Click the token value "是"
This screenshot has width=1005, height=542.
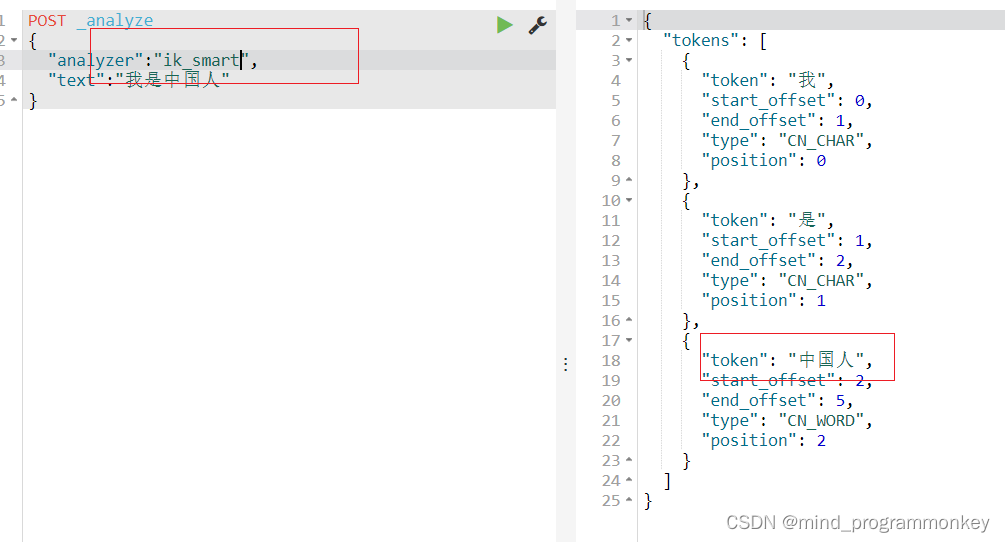coord(807,220)
